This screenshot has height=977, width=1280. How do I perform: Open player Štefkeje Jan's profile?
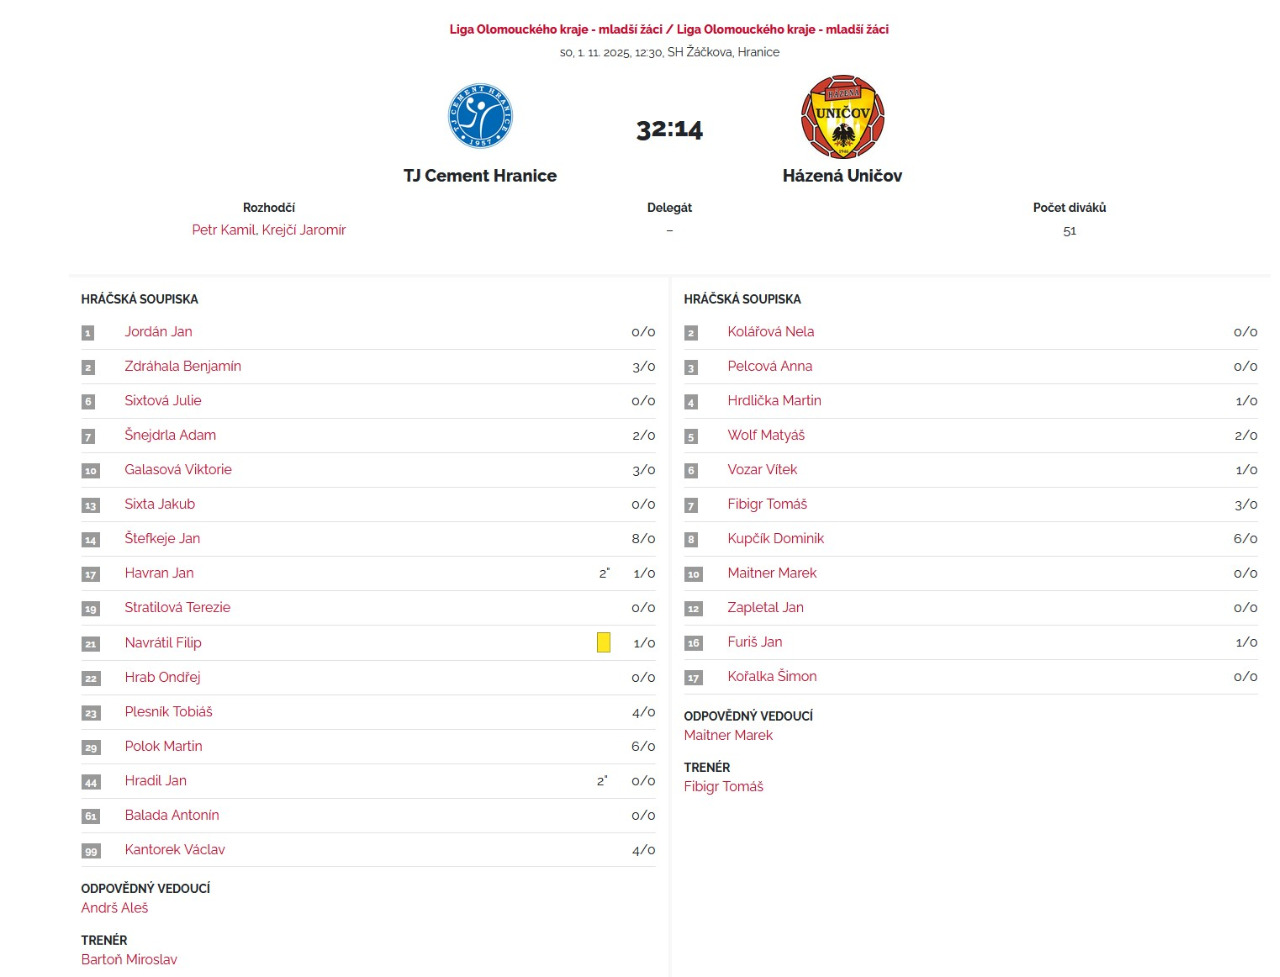point(162,538)
